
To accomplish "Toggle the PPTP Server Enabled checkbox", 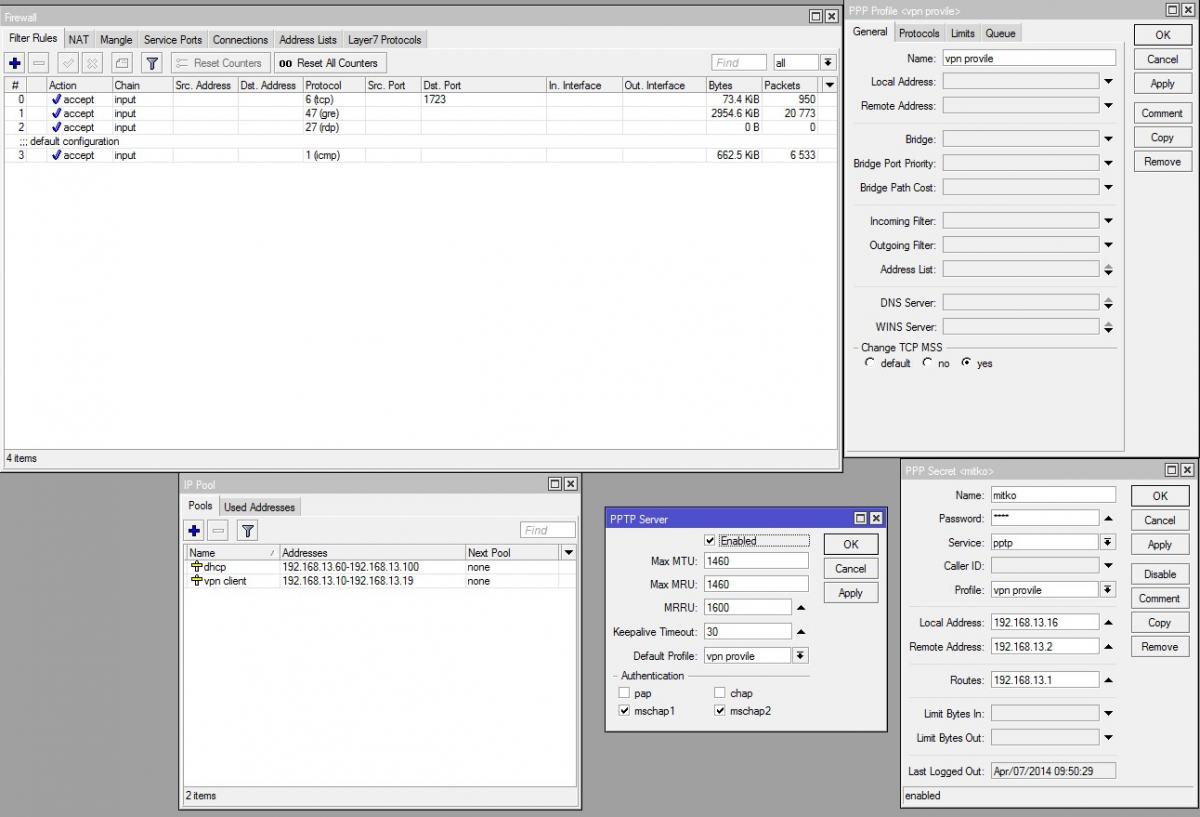I will (x=711, y=541).
